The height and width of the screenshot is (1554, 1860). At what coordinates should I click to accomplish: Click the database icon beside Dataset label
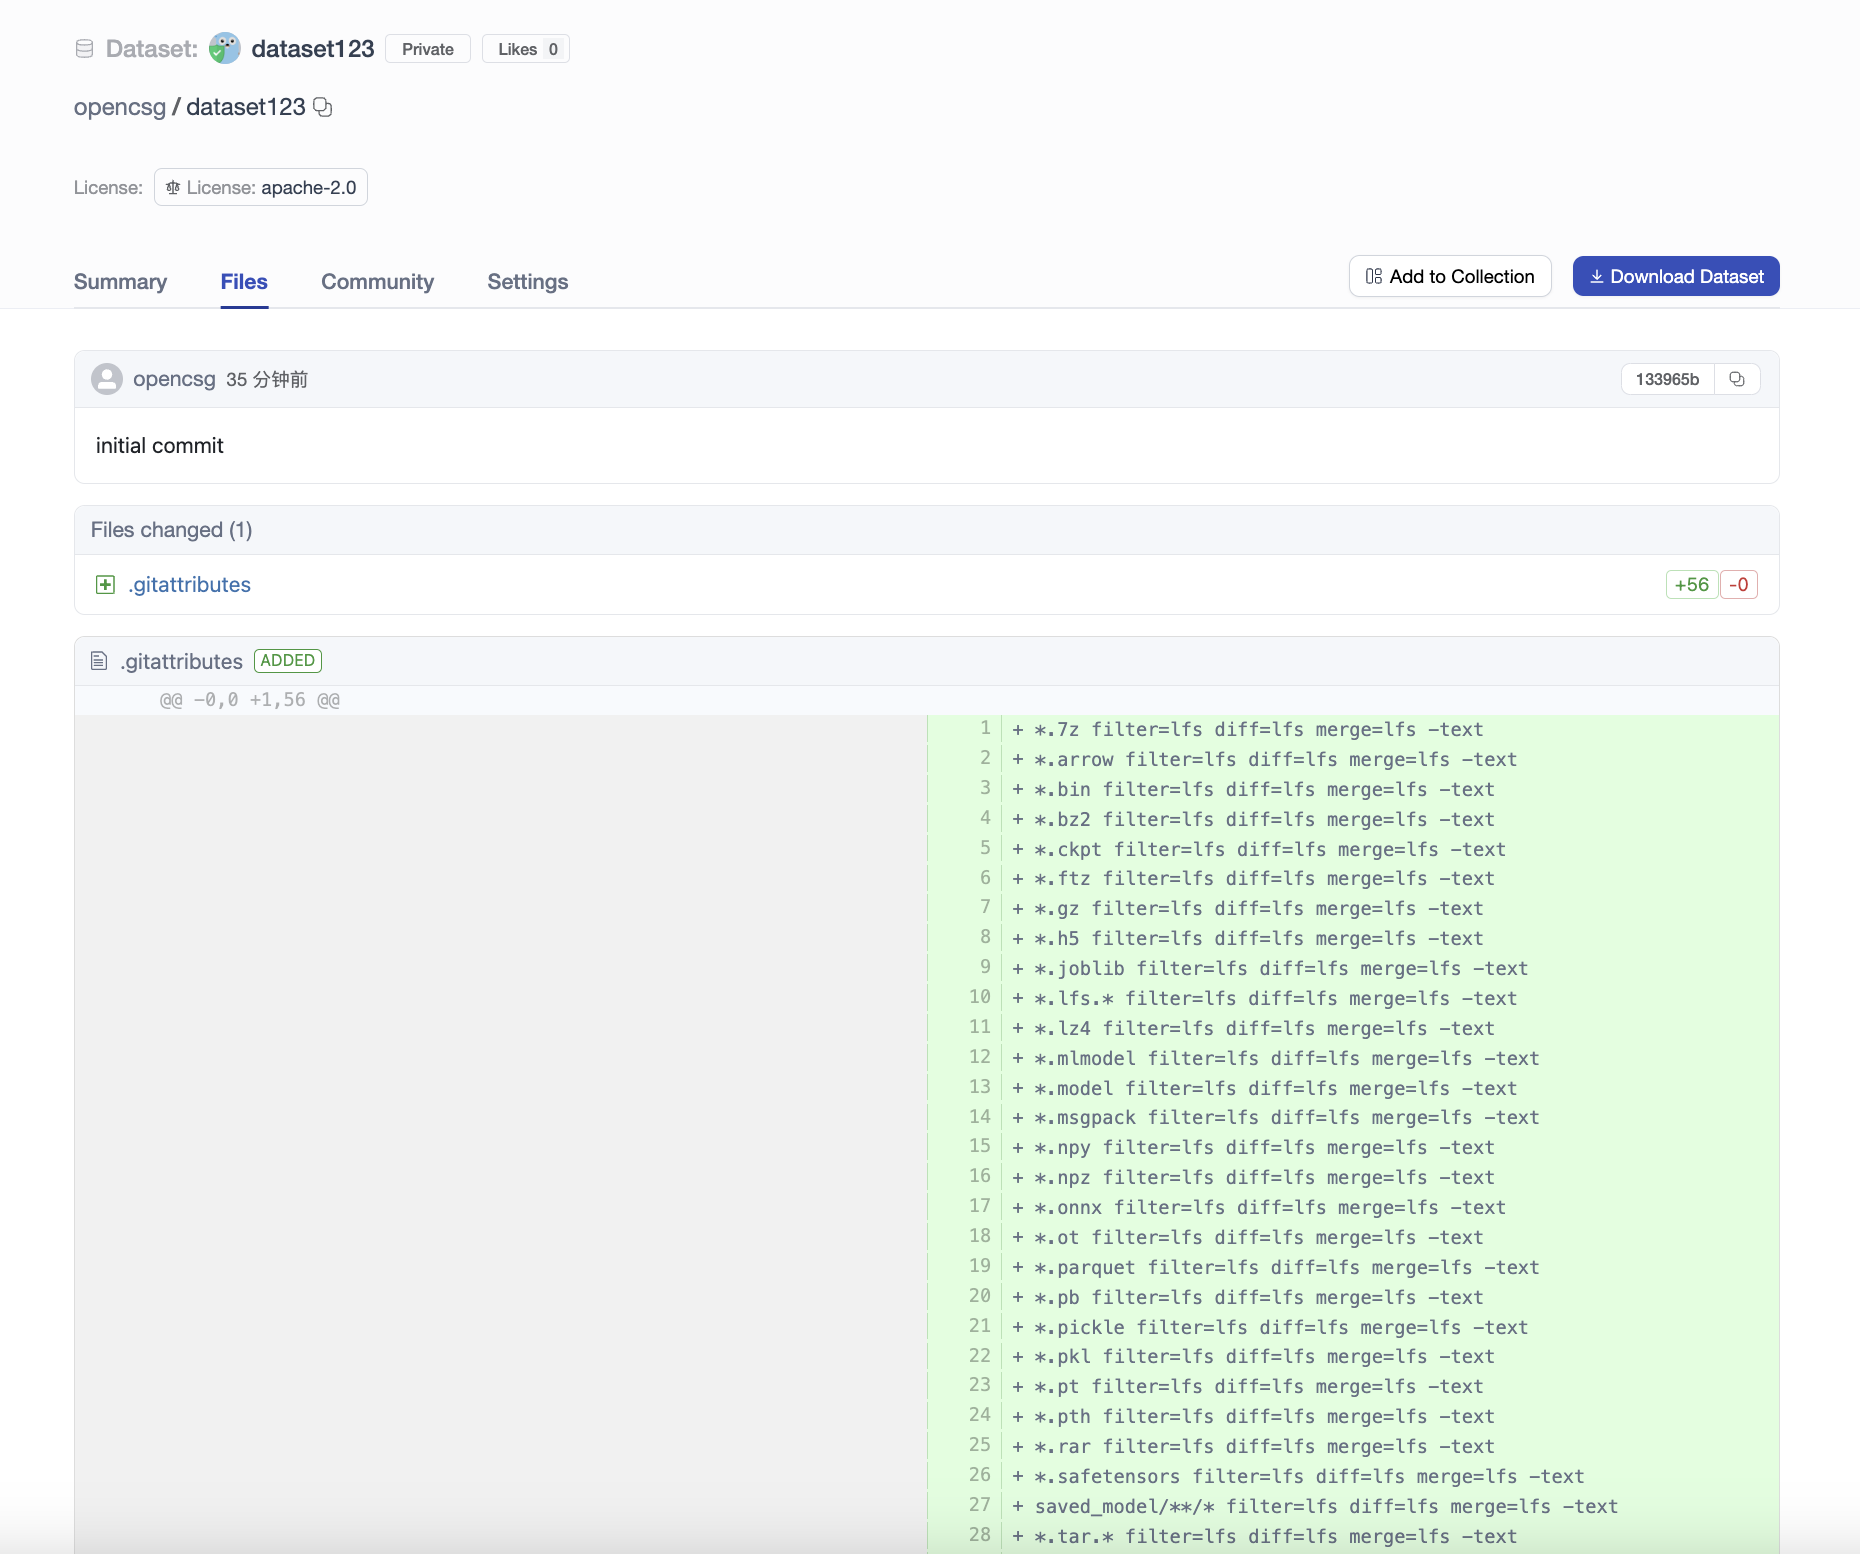[84, 49]
